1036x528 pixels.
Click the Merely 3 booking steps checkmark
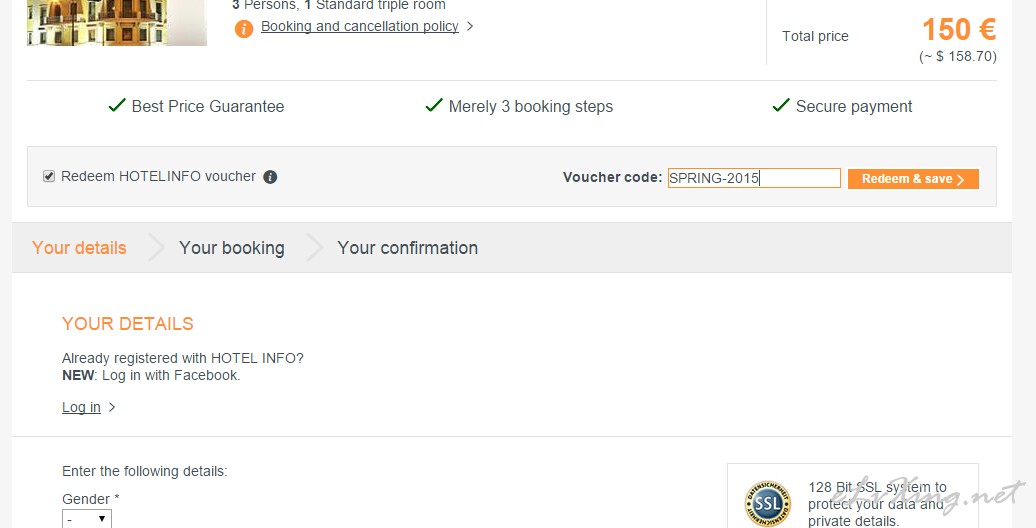[x=434, y=105]
